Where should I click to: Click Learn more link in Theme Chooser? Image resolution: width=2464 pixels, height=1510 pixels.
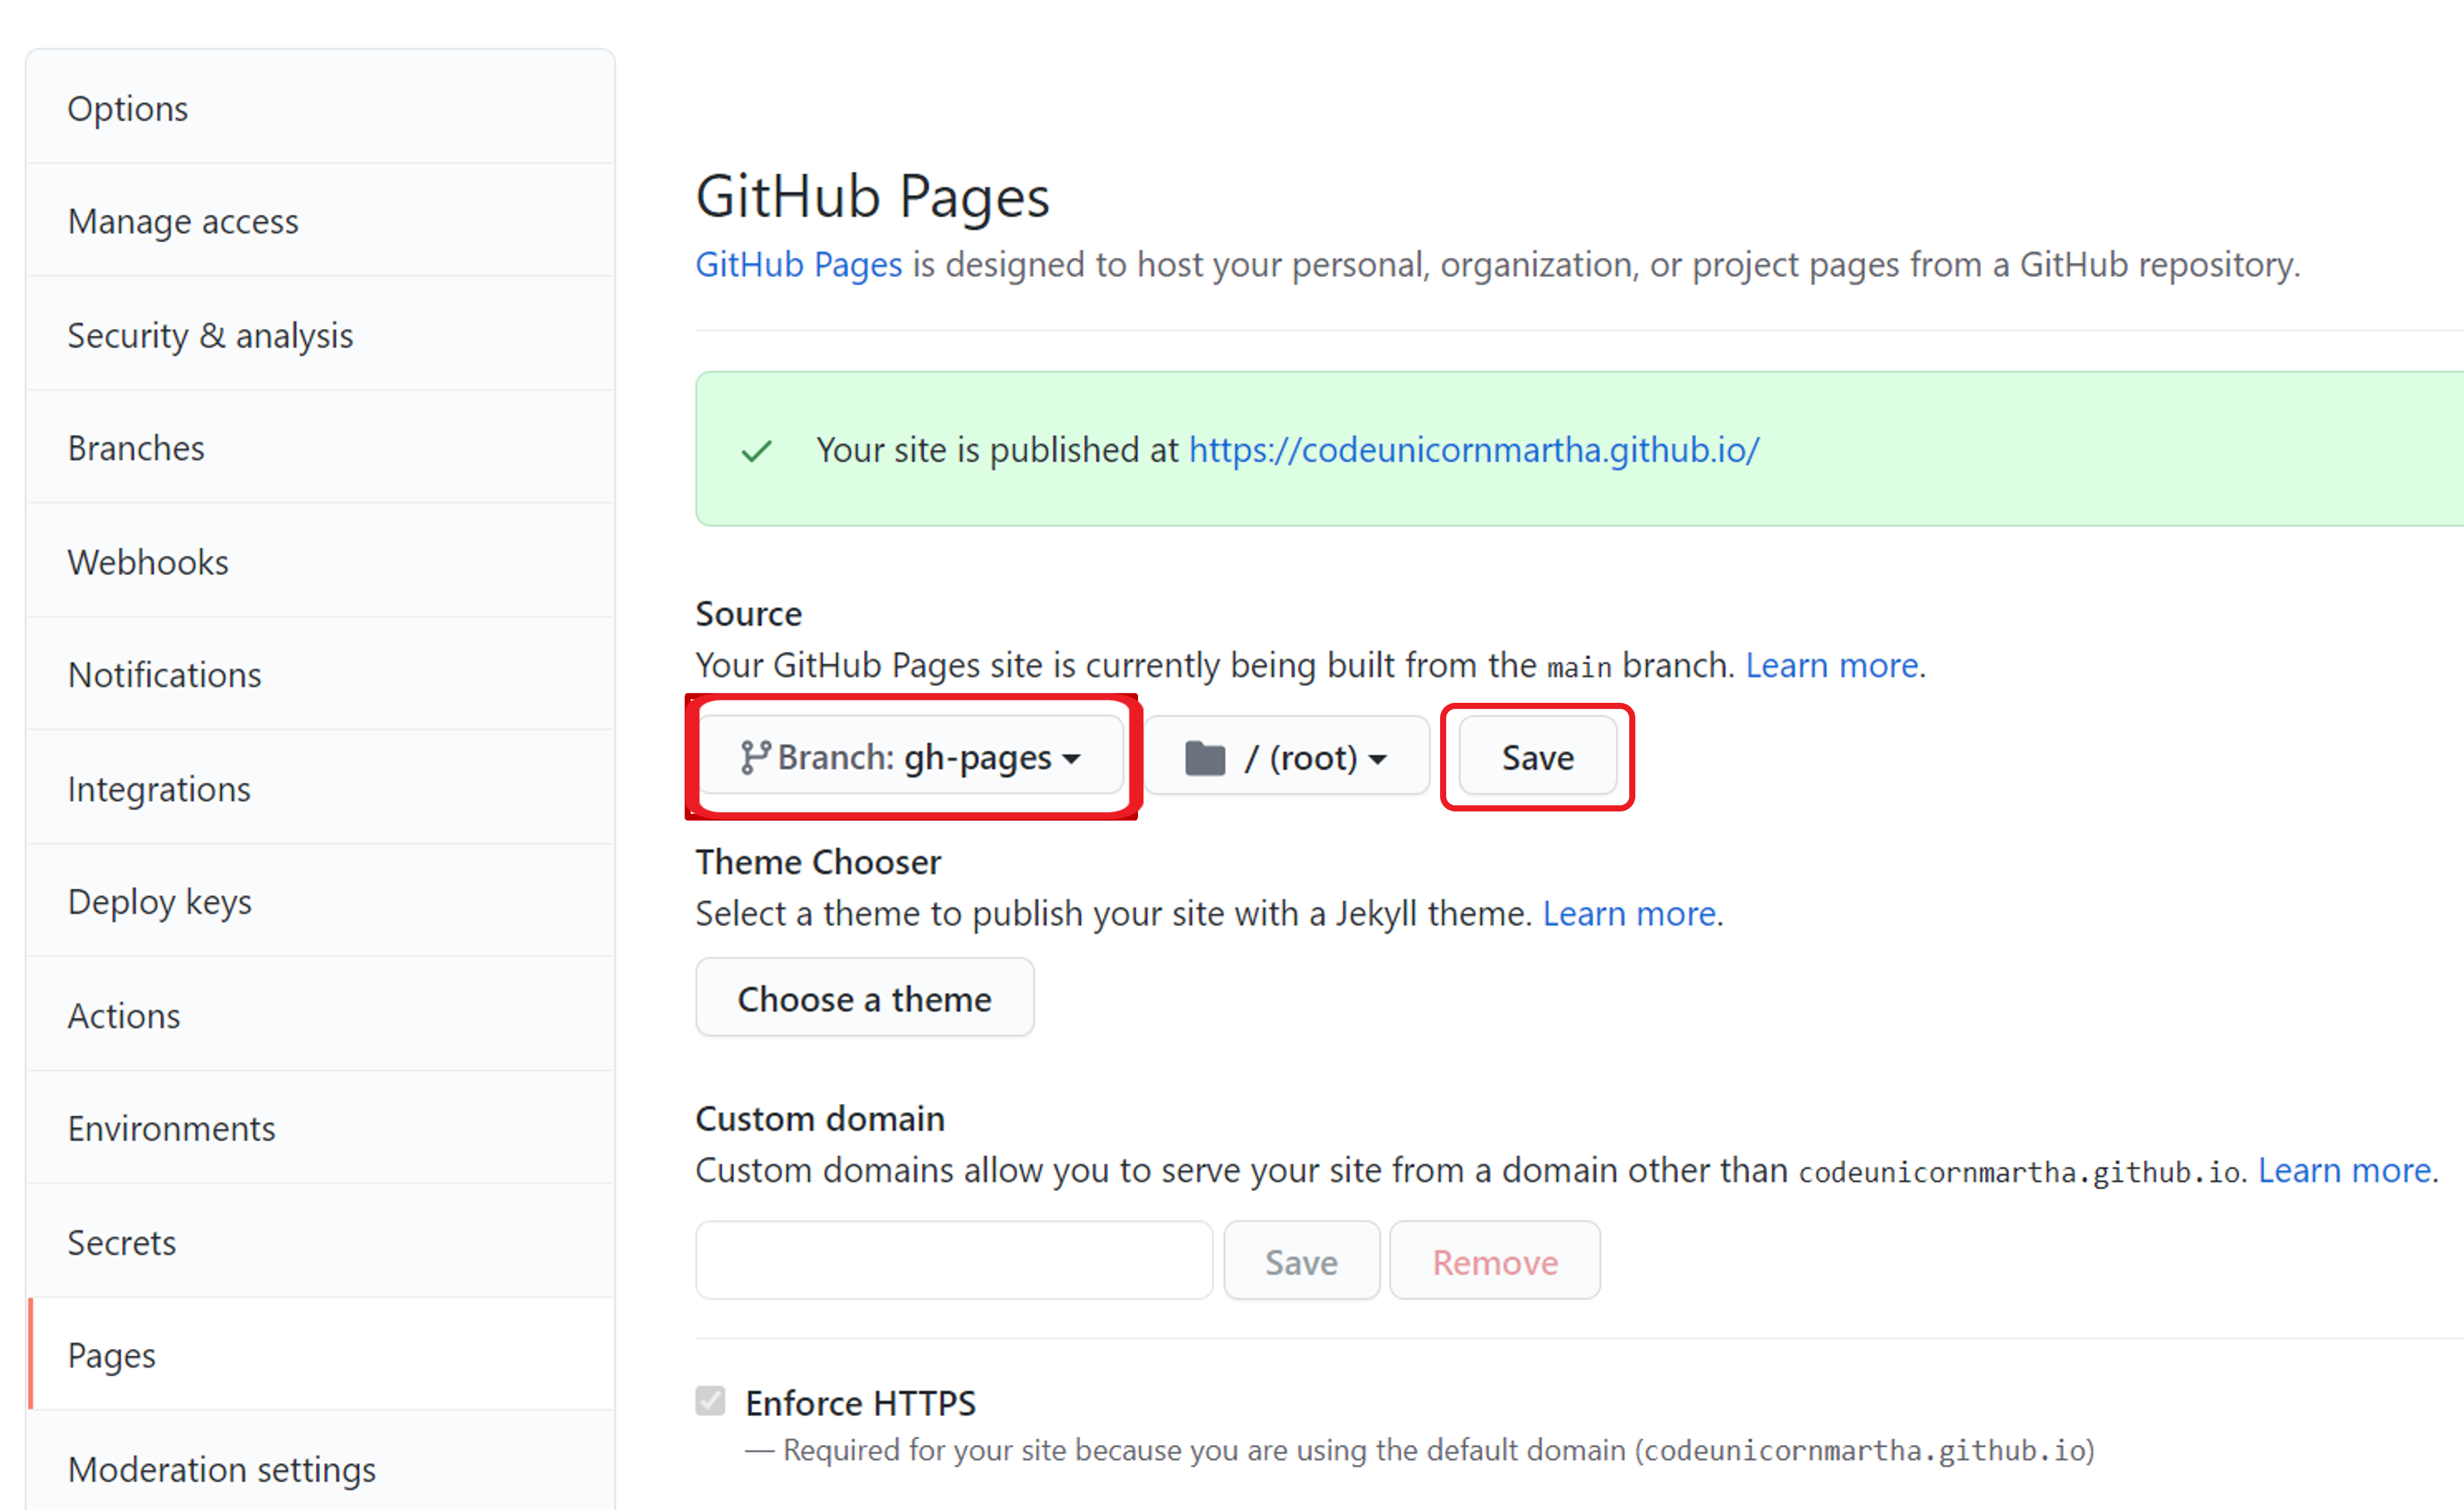point(1628,913)
